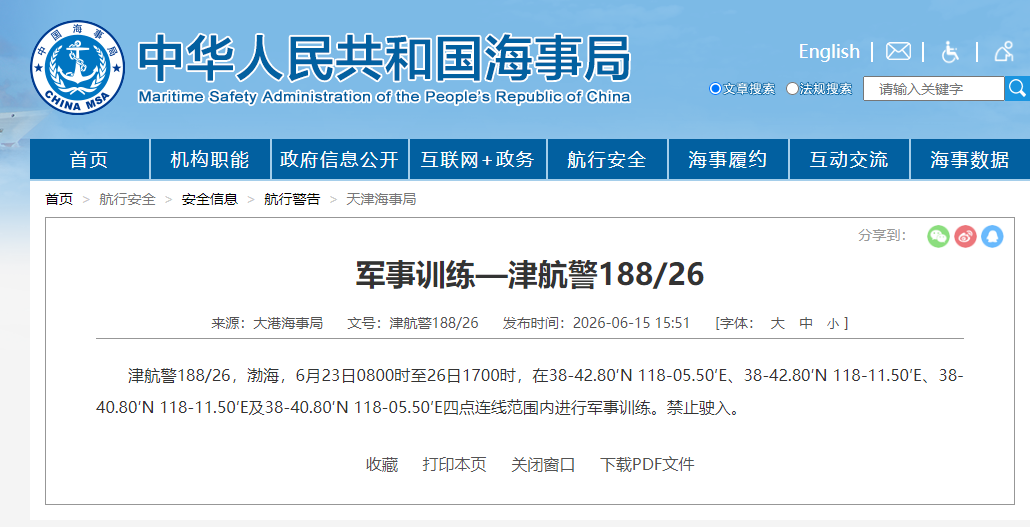
Task: Click 打印本页 to print the page
Action: (454, 465)
